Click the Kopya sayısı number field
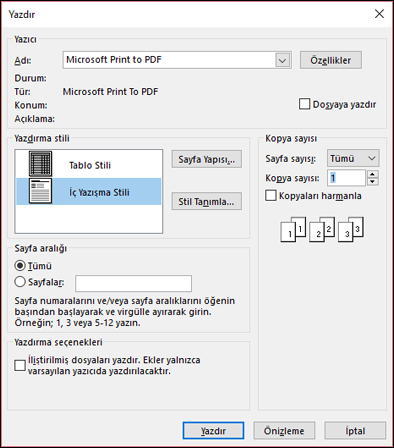394x448 pixels. (x=347, y=178)
